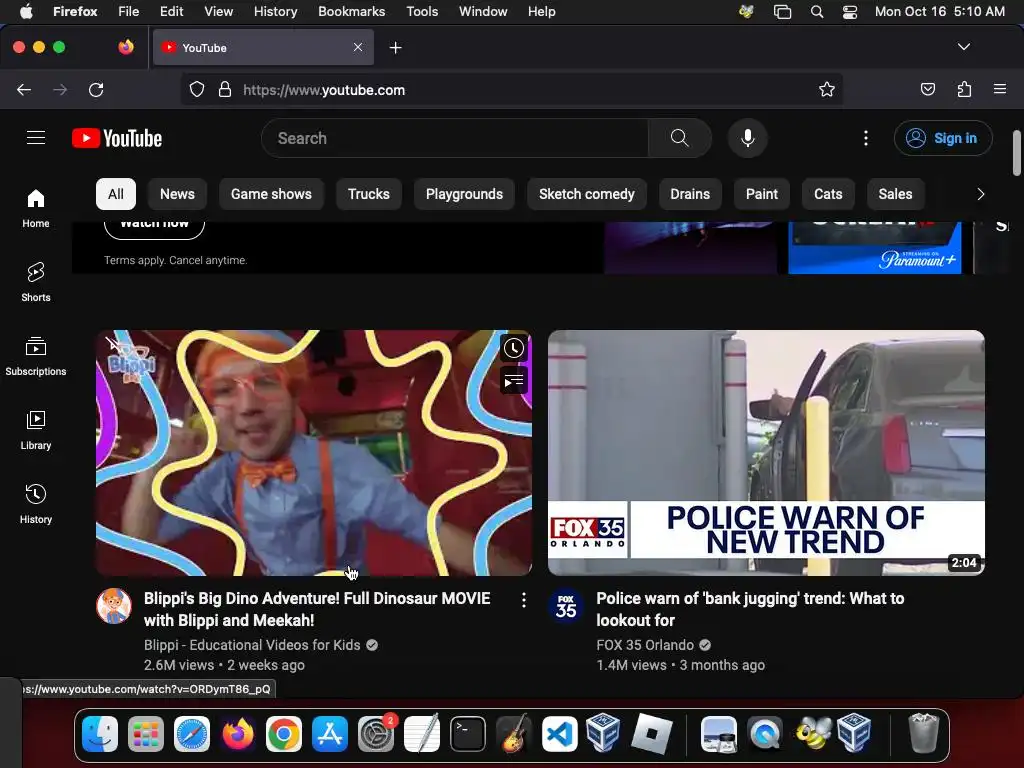1024x768 pixels.
Task: Open FOX 35 channel avatar
Action: click(x=566, y=606)
